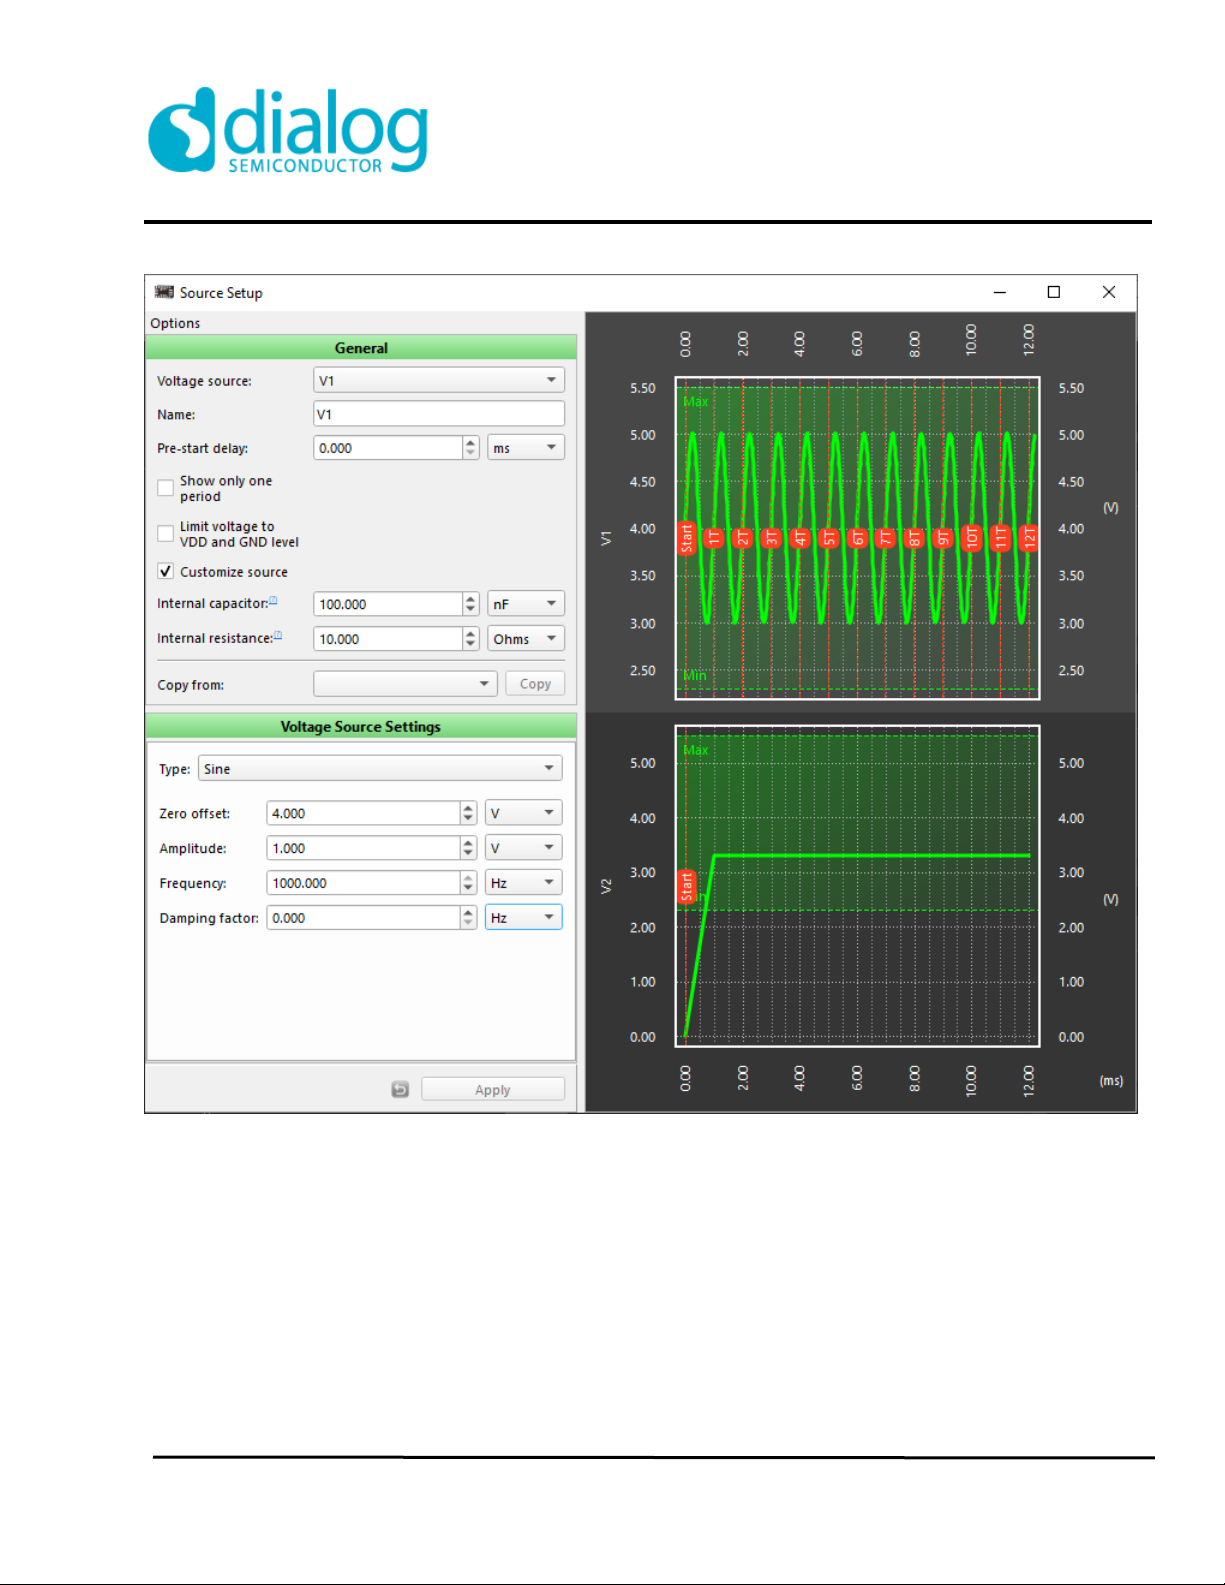Image resolution: width=1225 pixels, height=1585 pixels.
Task: Click the Frequency value field
Action: coord(363,883)
